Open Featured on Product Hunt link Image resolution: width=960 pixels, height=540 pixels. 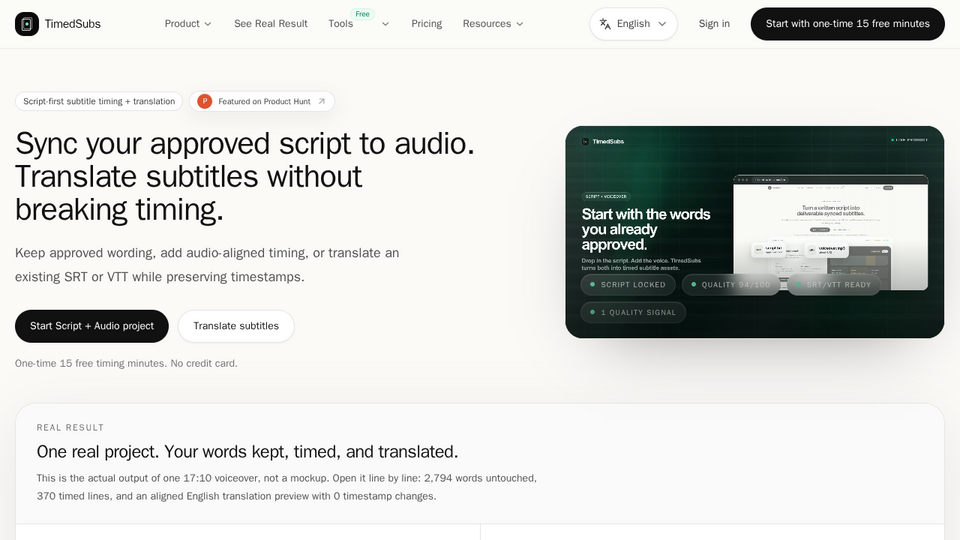pos(262,102)
